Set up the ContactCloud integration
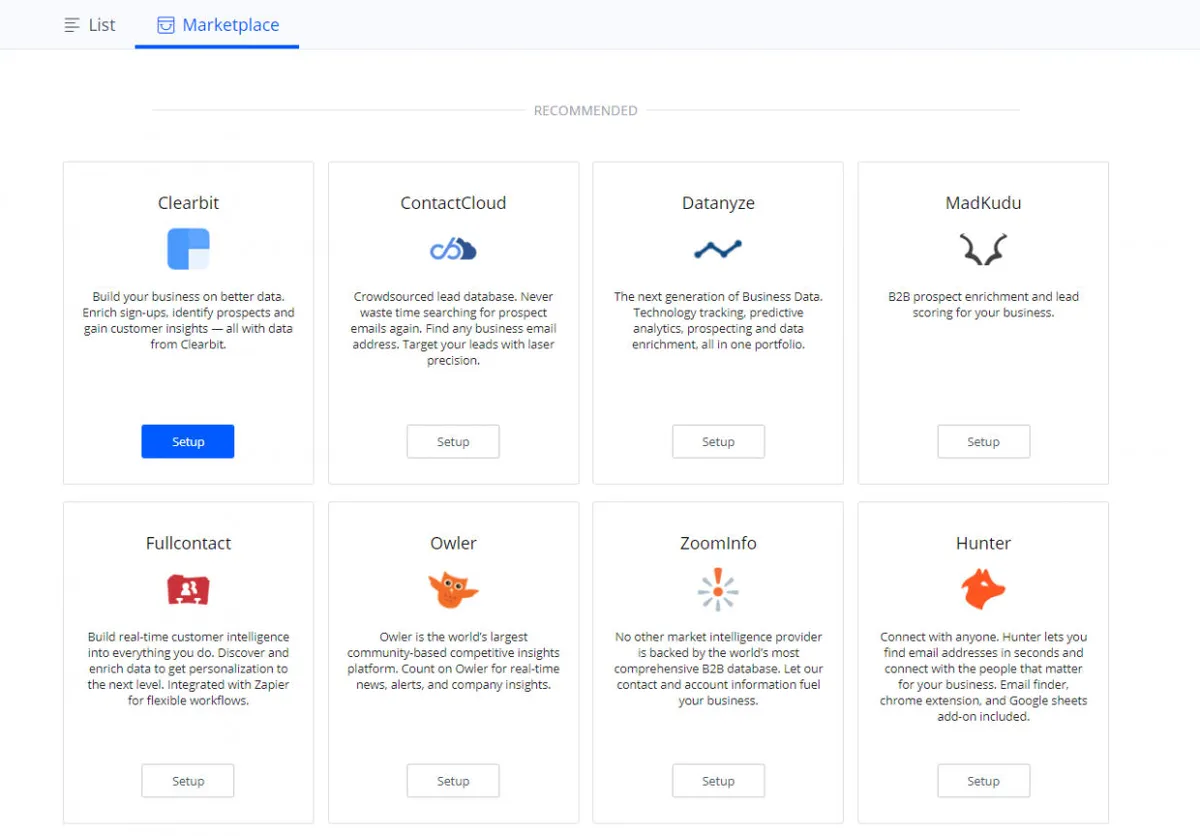1200x836 pixels. (453, 442)
